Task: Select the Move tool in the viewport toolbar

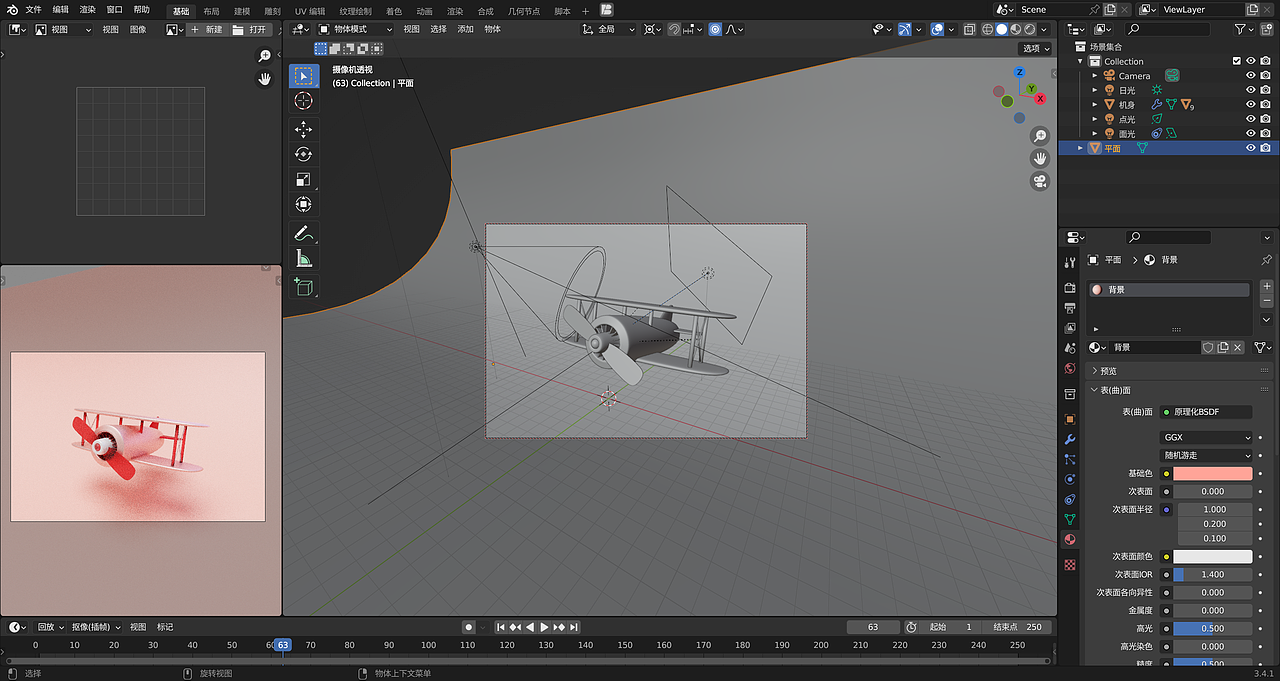Action: pyautogui.click(x=303, y=128)
